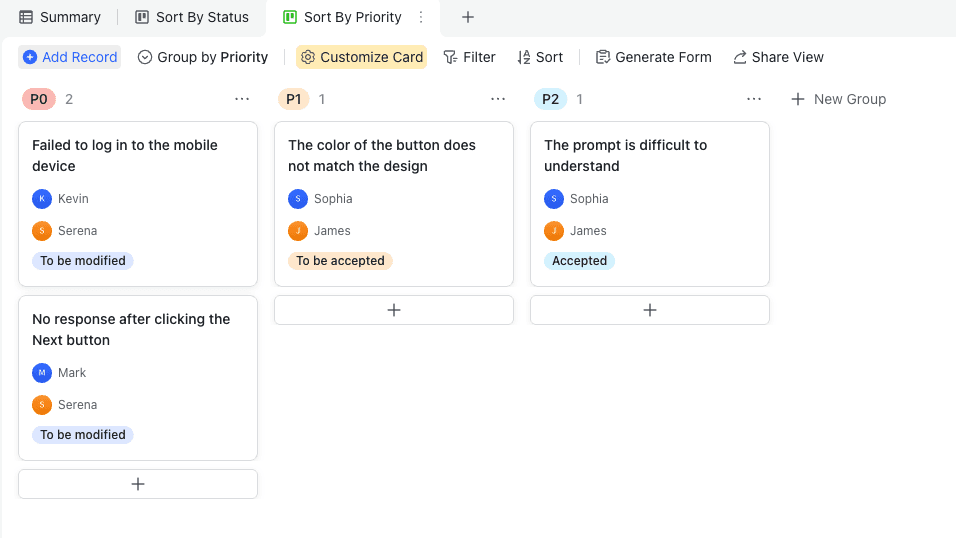This screenshot has height=538, width=956.
Task: Create a New Group column
Action: [x=838, y=99]
